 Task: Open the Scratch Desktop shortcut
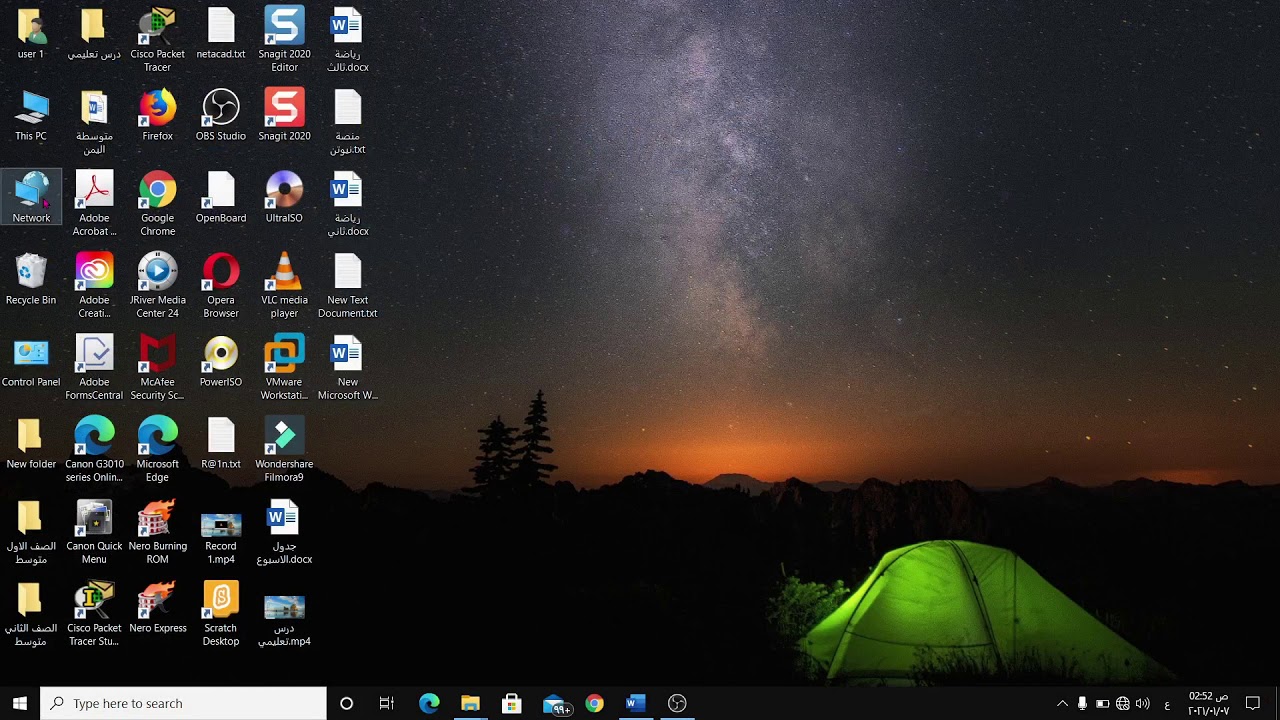pos(220,613)
